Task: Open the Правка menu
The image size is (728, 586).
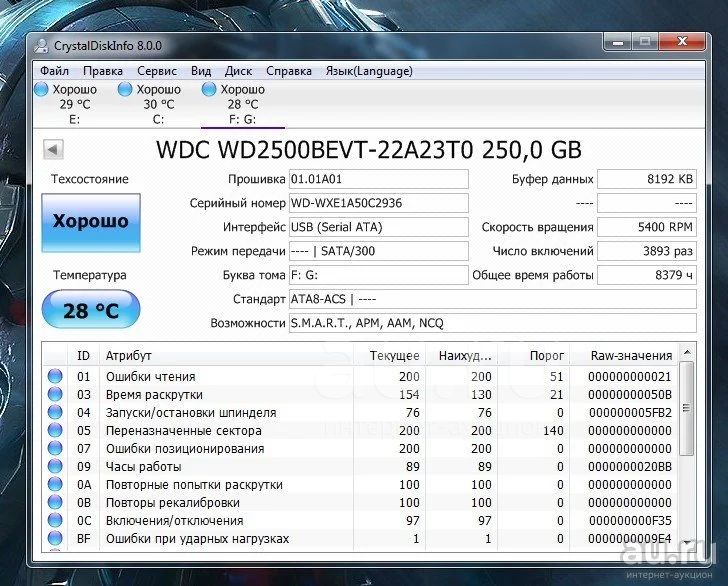Action: tap(103, 71)
